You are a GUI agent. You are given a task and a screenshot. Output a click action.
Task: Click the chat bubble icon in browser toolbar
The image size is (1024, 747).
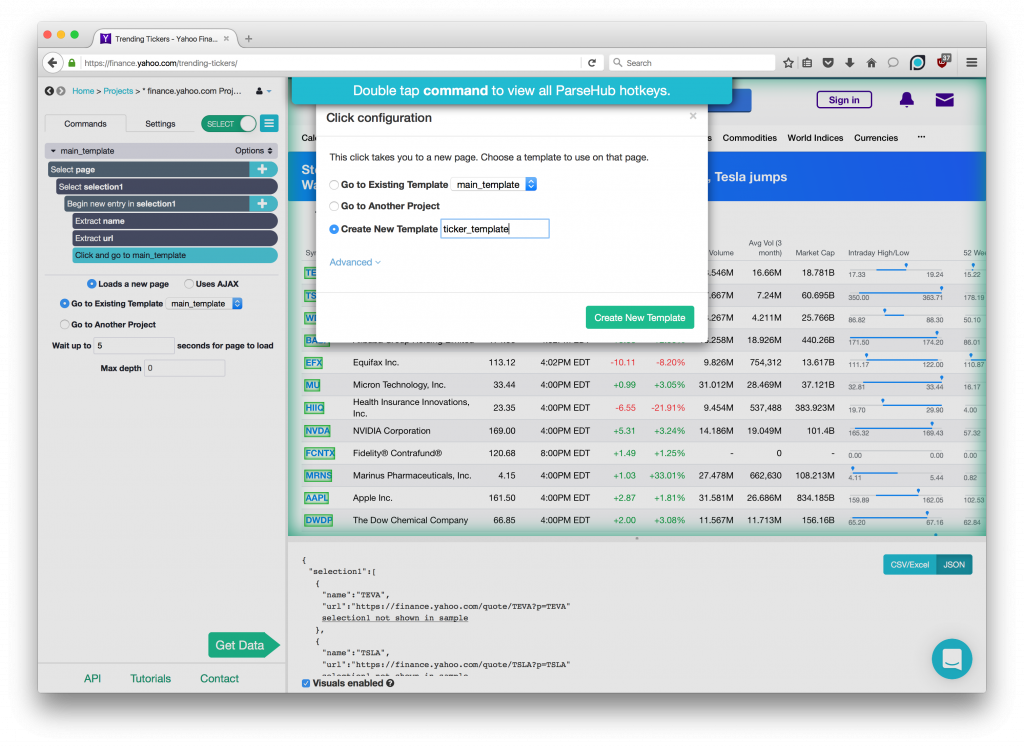893,63
